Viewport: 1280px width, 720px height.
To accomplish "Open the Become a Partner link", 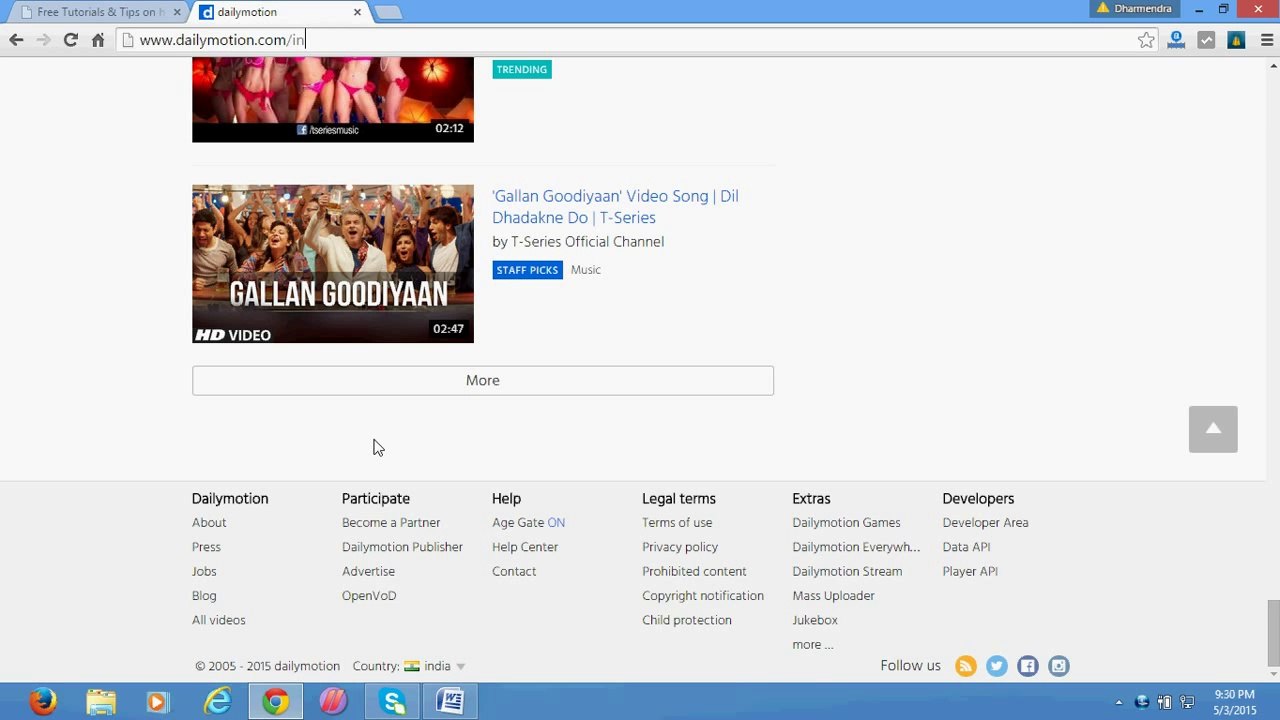I will 391,523.
